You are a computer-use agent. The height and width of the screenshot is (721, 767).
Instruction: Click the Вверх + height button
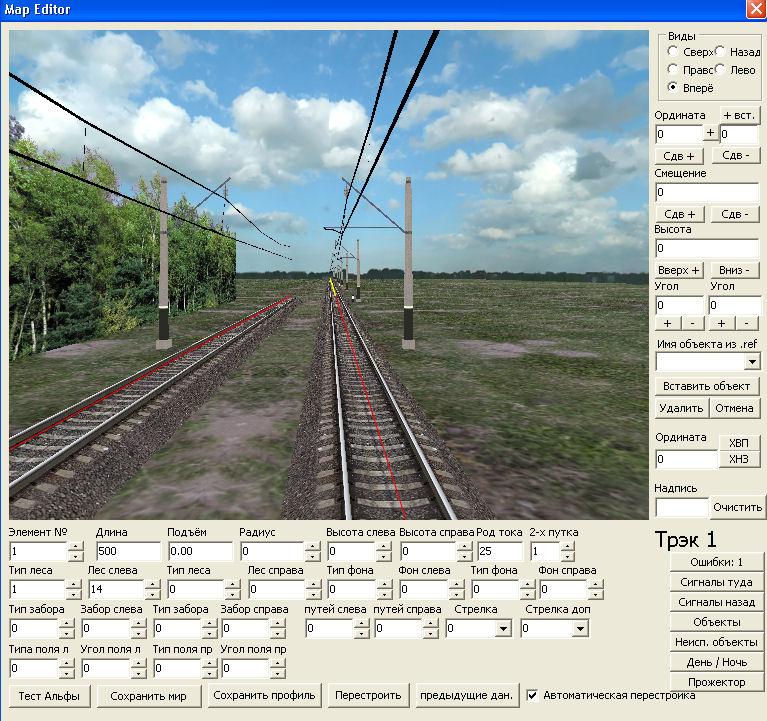click(680, 270)
